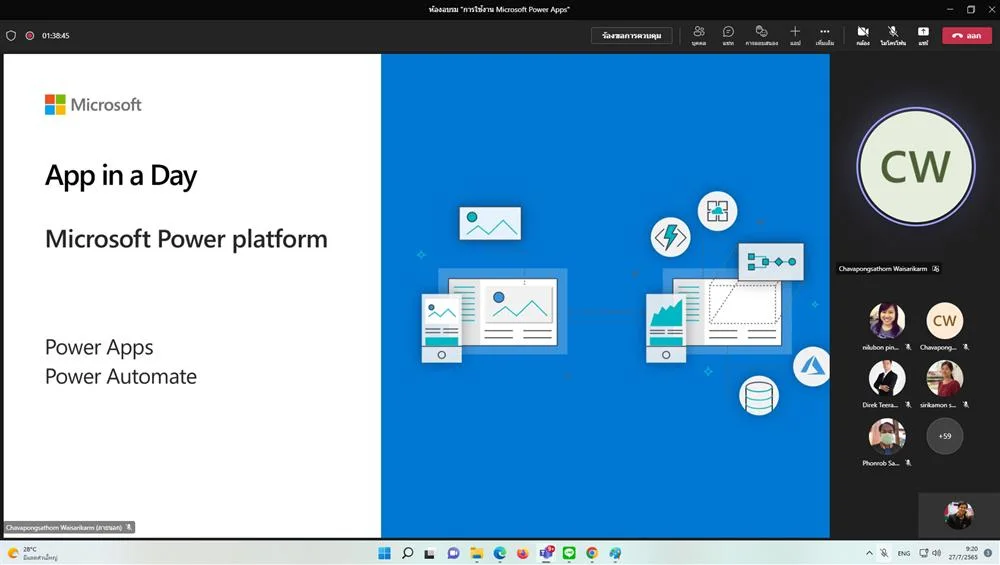Click the Microsoft logo on slide
1000x565 pixels.
coord(93,105)
